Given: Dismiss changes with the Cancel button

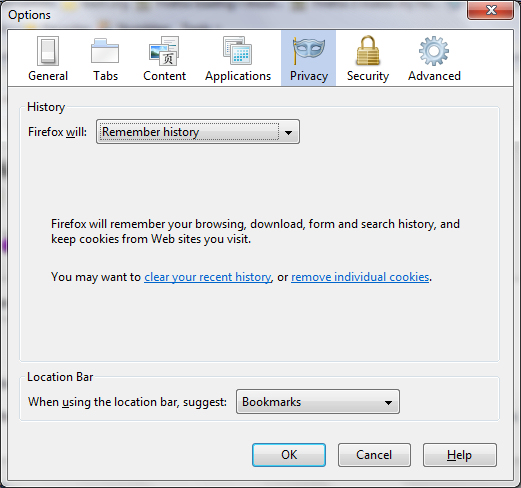Looking at the screenshot, I should pos(374,455).
